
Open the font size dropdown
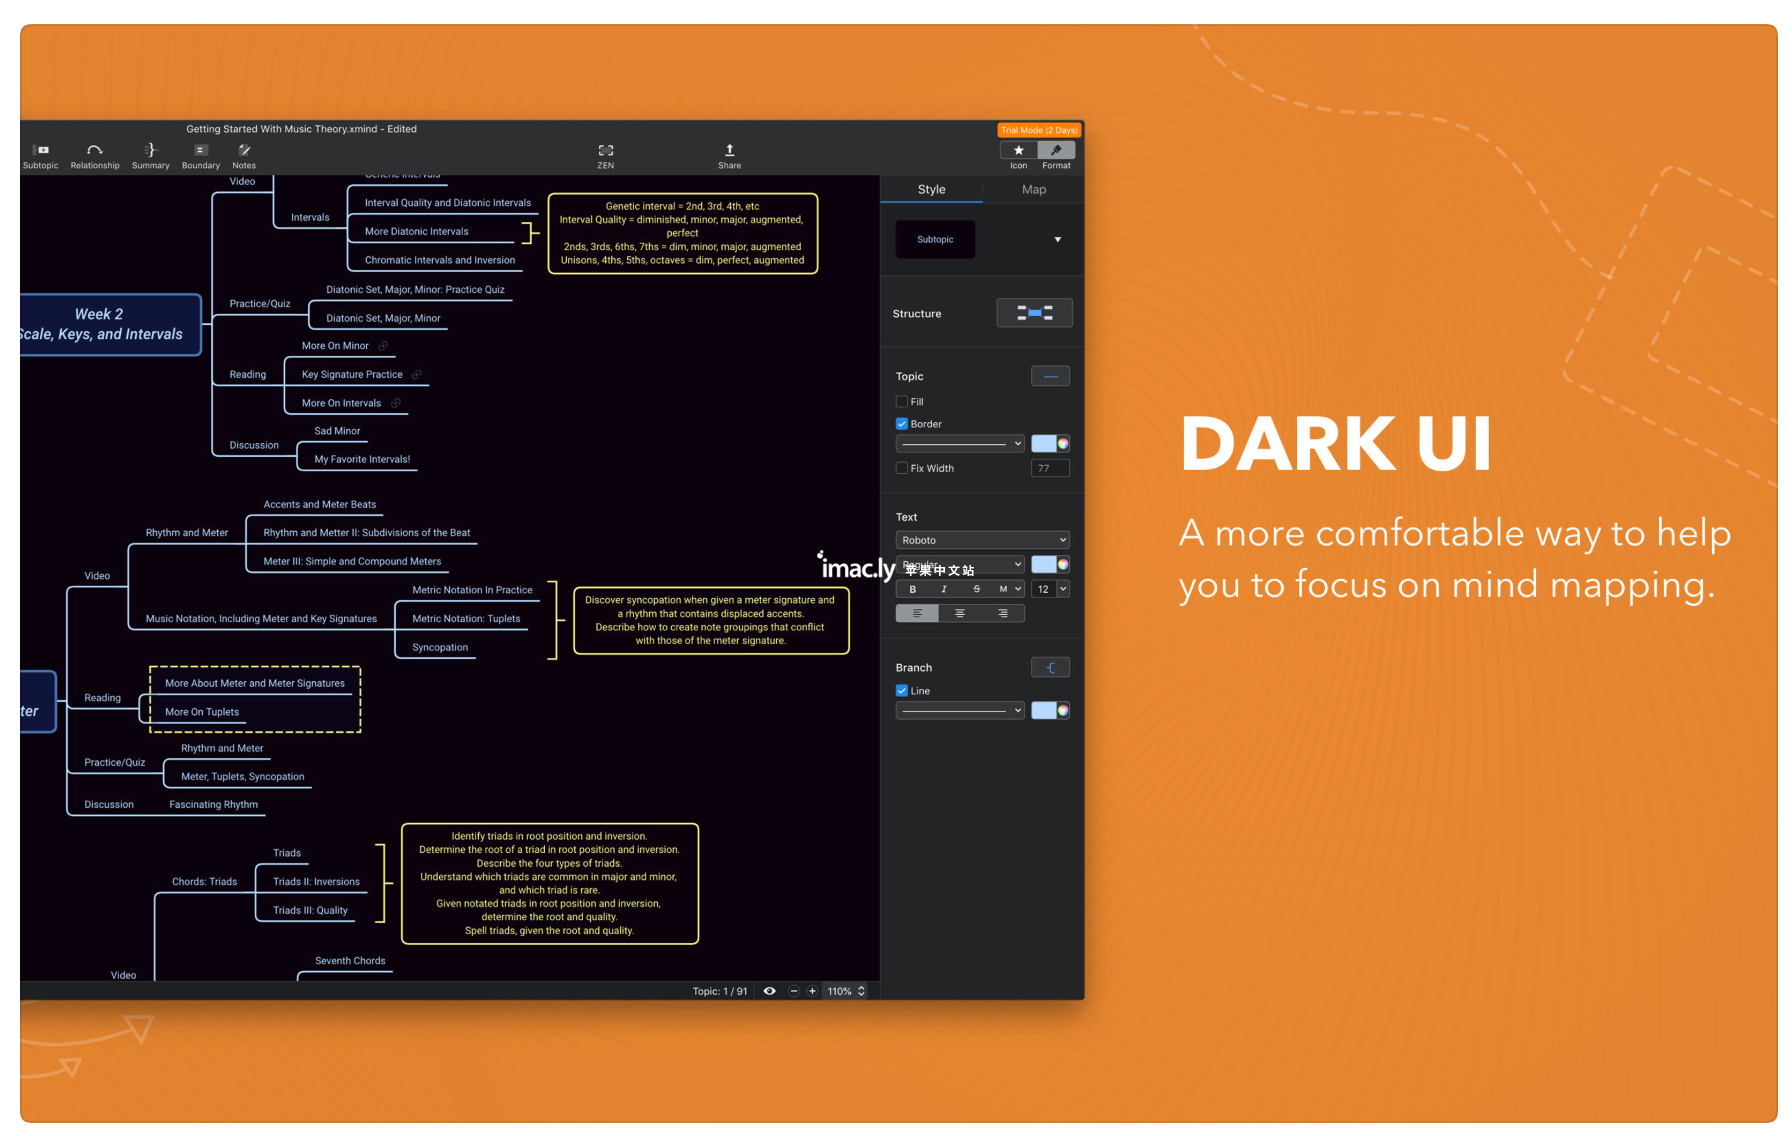1063,589
